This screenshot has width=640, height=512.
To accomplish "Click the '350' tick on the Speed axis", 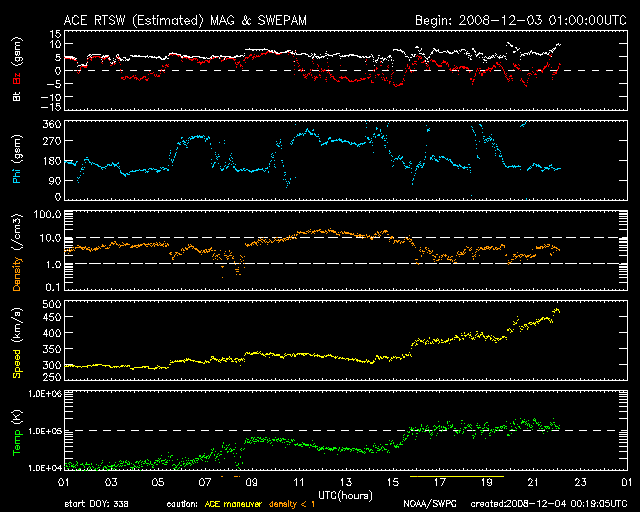I will click(52, 349).
